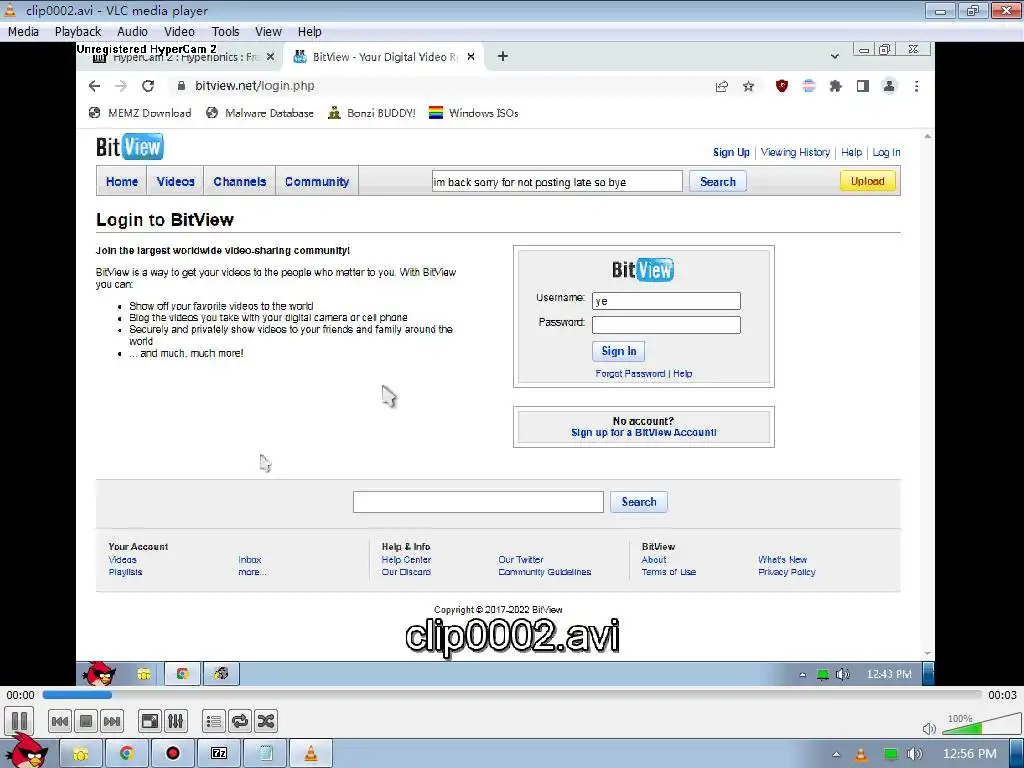Open the Windows ISOs bookmark
The image size is (1024, 768).
point(473,113)
